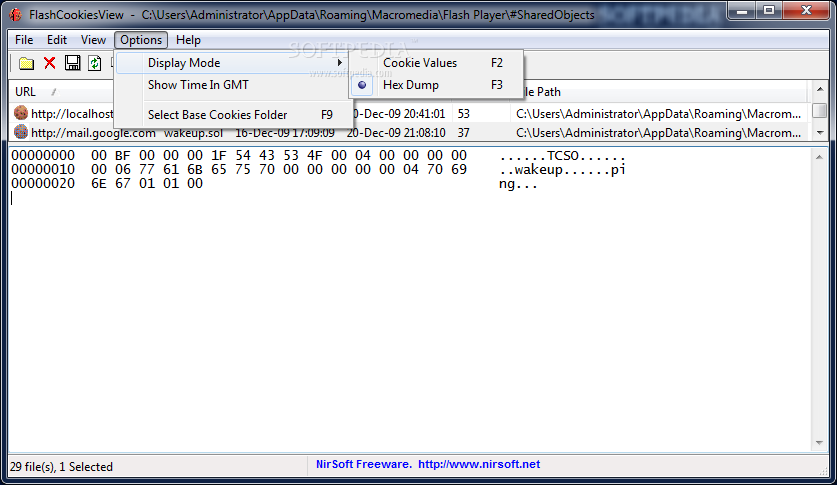Sort by the URL column header
Image resolution: width=837 pixels, height=485 pixels.
click(x=61, y=92)
